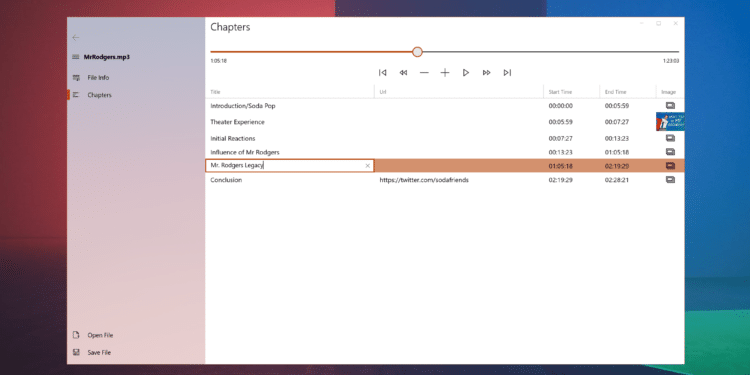Click end time 00:05:59 of Introduction row
The height and width of the screenshot is (375, 750).
[617, 106]
